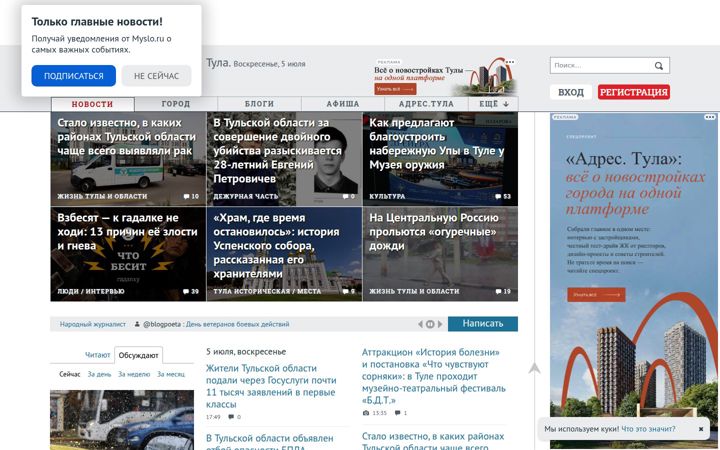This screenshot has height=450, width=720.
Task: Click camera icon under Б.Д.Т. festival article
Action: click(x=366, y=413)
